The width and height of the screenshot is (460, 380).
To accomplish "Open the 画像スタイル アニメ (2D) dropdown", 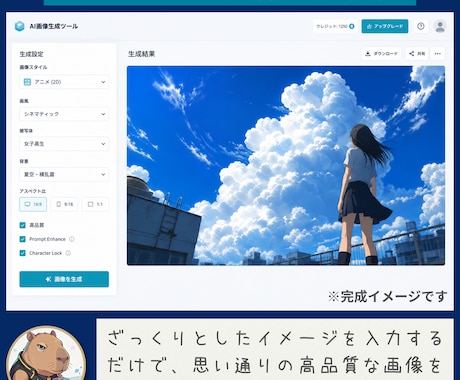I will pyautogui.click(x=64, y=82).
